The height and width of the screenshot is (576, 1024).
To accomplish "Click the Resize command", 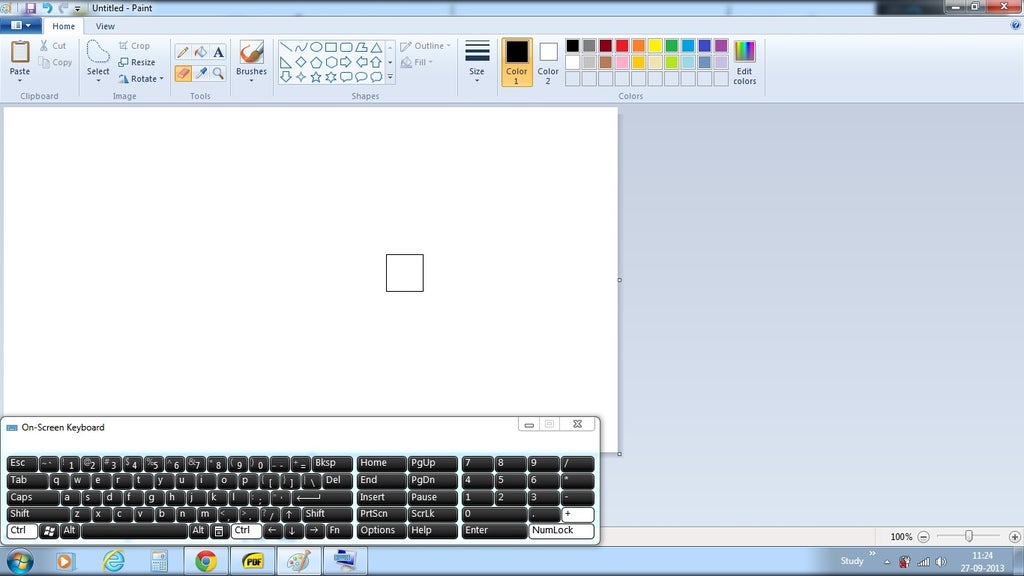I will click(x=139, y=62).
